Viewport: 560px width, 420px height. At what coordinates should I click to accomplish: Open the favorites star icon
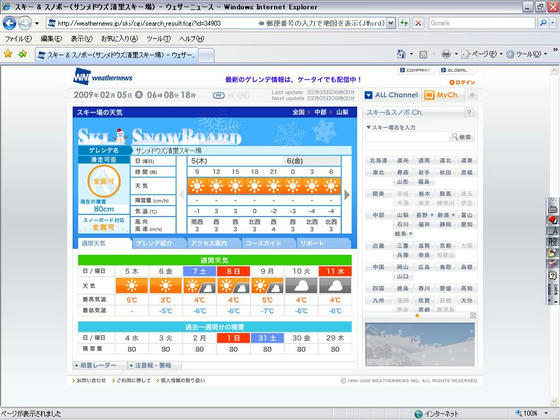(8, 54)
